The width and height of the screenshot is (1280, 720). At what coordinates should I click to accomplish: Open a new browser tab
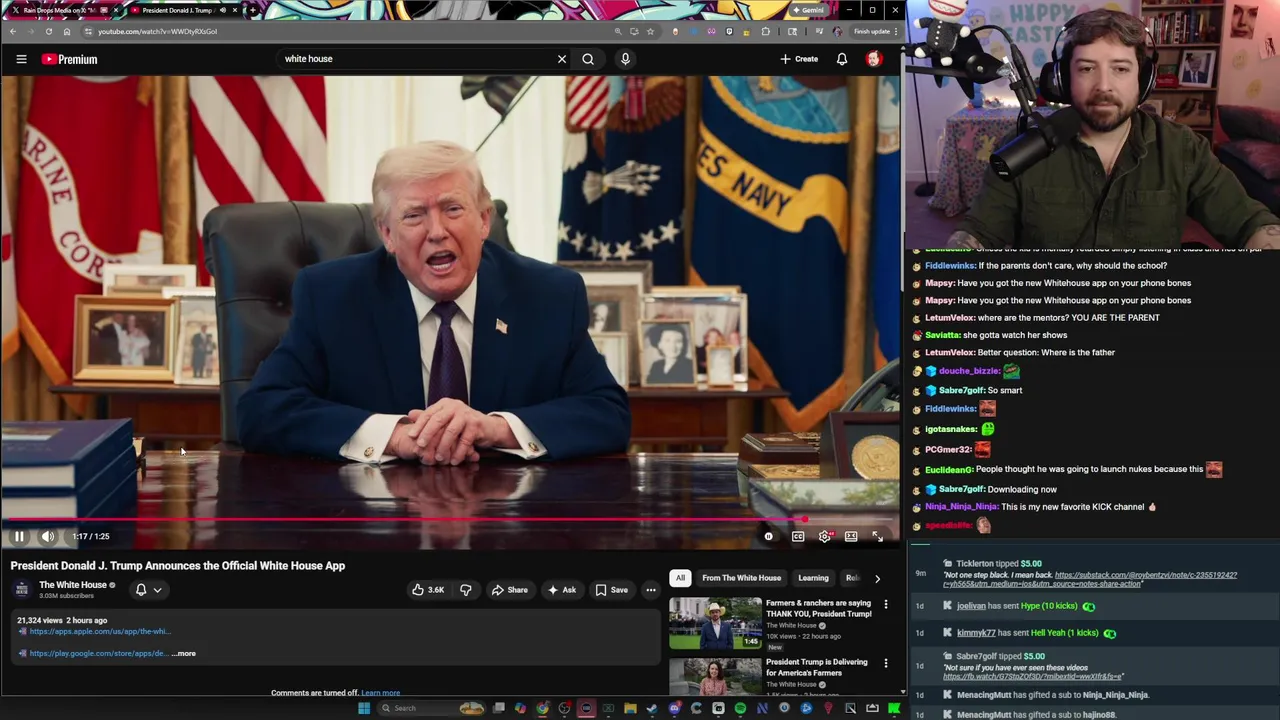tap(252, 10)
